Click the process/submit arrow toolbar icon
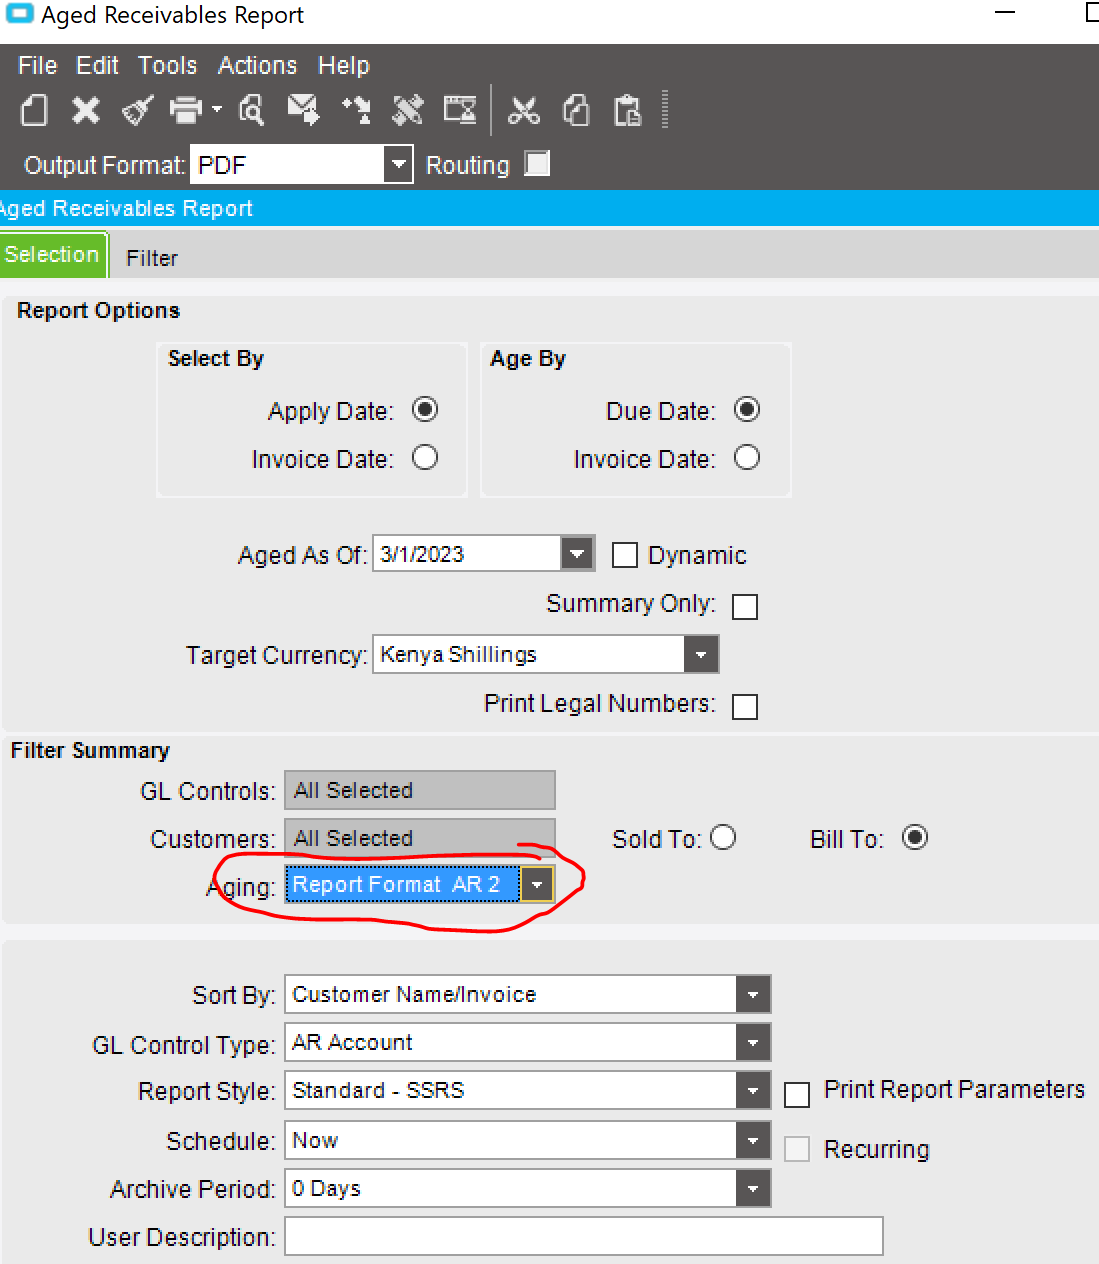The width and height of the screenshot is (1099, 1264). click(x=357, y=110)
